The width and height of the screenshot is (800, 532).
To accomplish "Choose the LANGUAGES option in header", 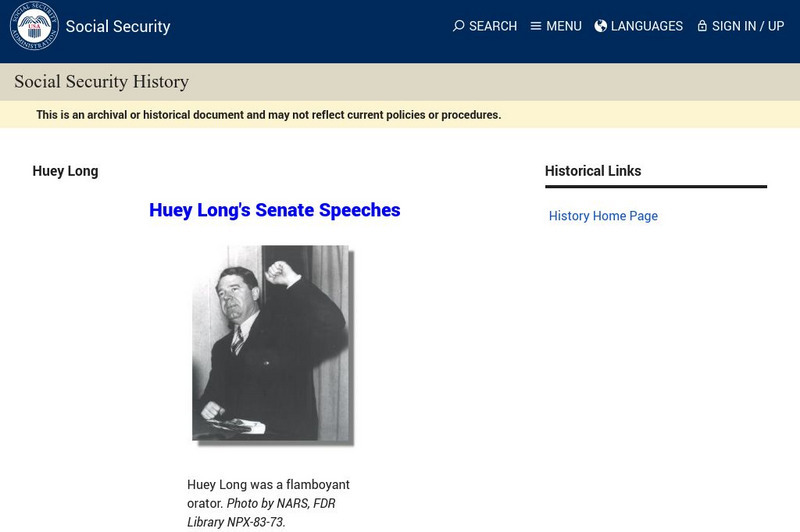I will (647, 26).
